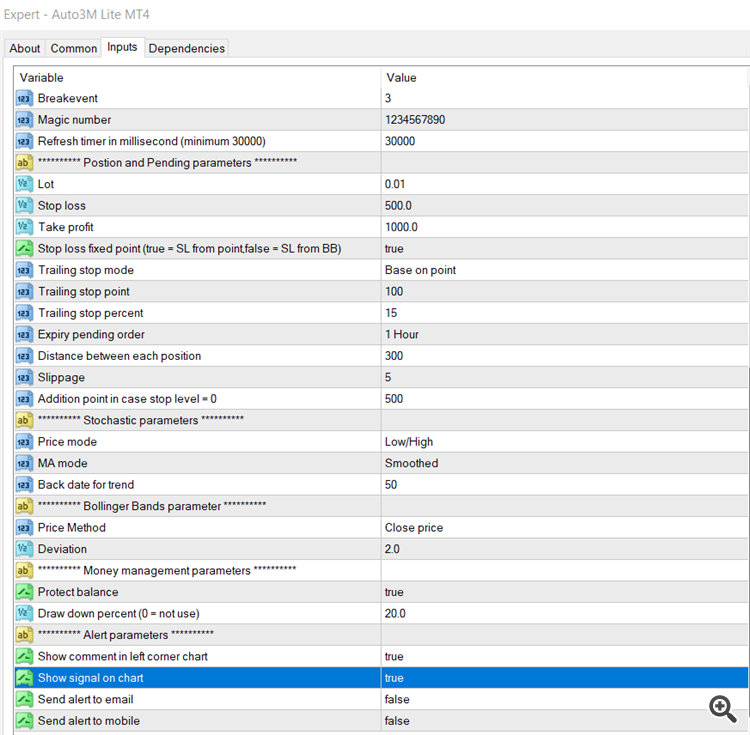
Task: Select the 'Send alert to mobile' row label
Action: (x=89, y=721)
